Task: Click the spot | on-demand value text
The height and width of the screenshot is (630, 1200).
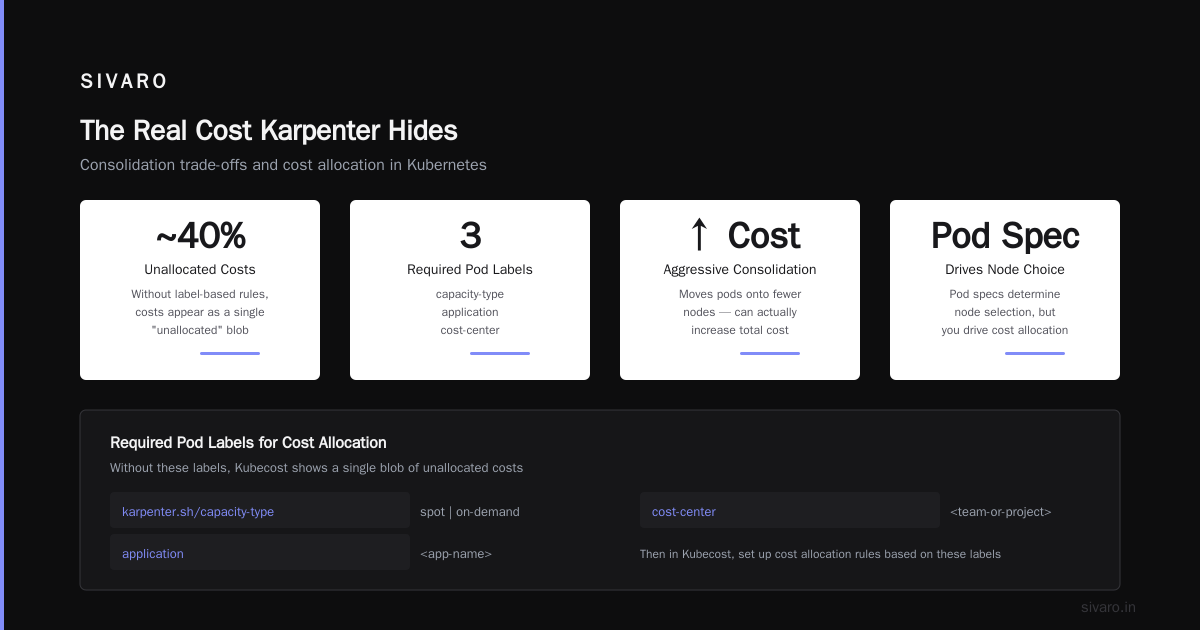Action: 470,512
